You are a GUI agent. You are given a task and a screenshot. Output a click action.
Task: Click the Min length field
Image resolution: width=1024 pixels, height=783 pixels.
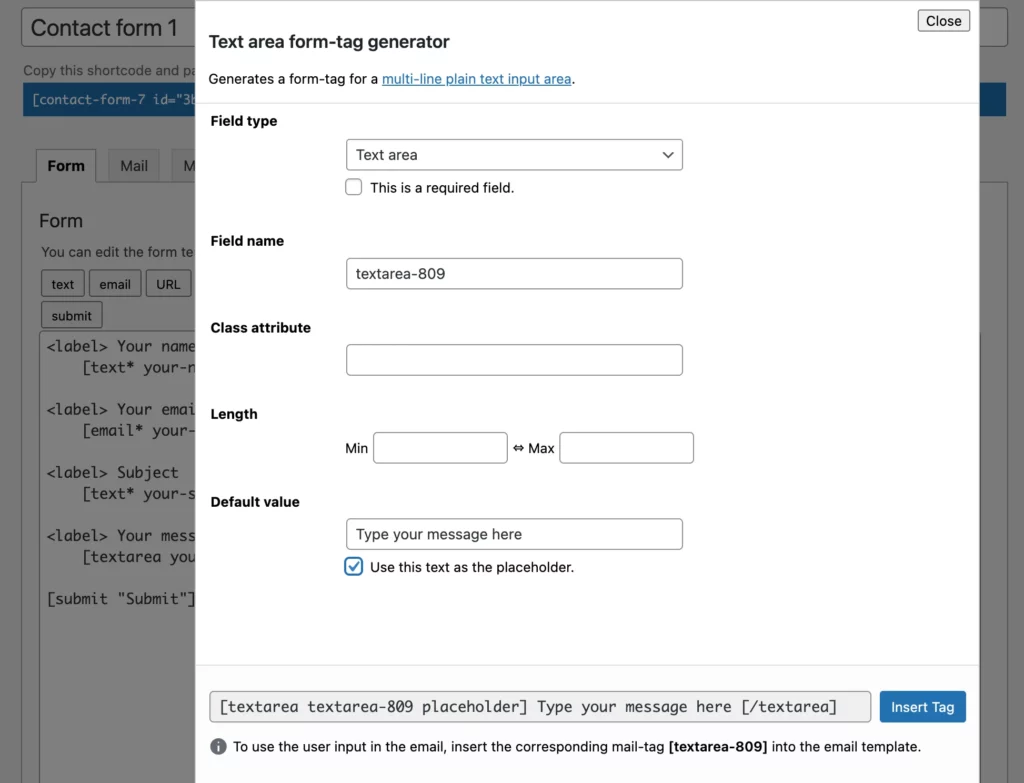[440, 448]
